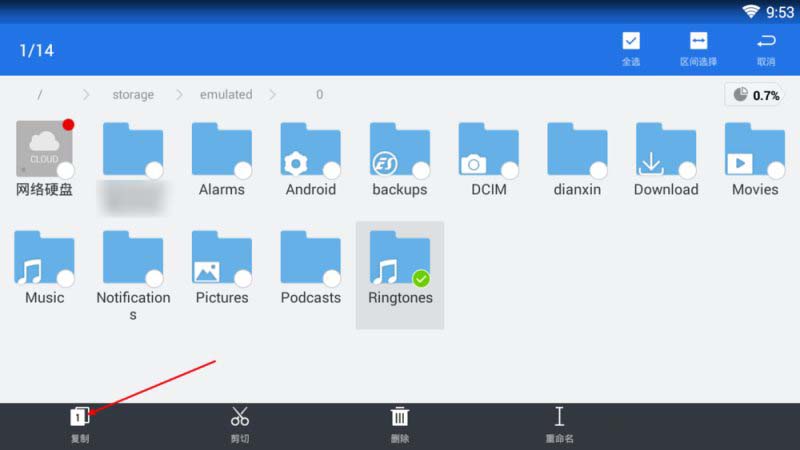Screen dimensions: 800x450
Task: Check the dianxin folder selection circle
Action: 598,170
